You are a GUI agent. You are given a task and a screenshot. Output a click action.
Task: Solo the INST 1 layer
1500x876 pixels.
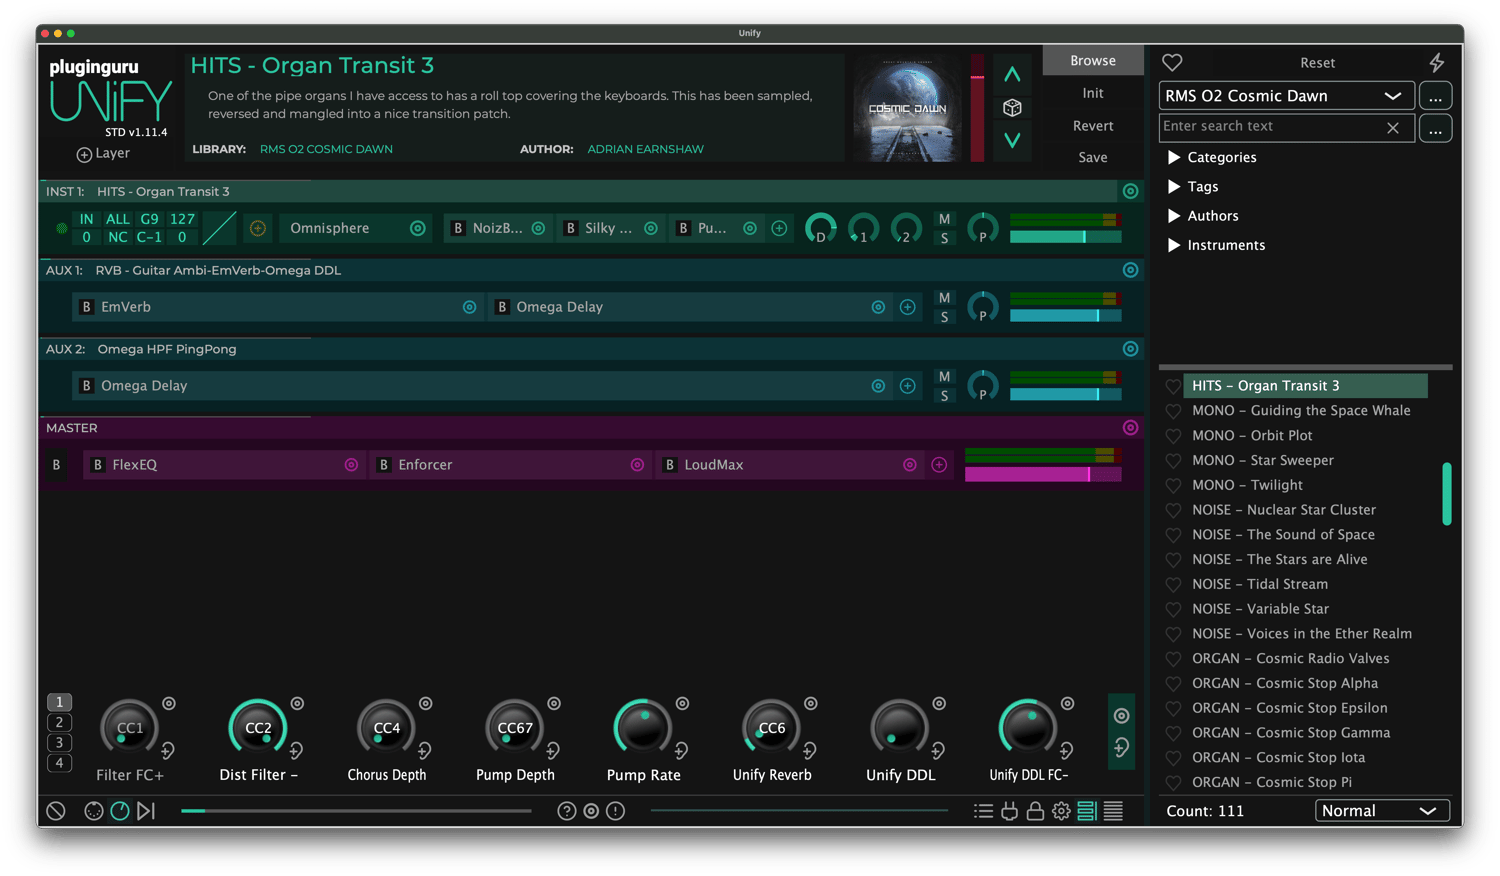[x=944, y=238]
